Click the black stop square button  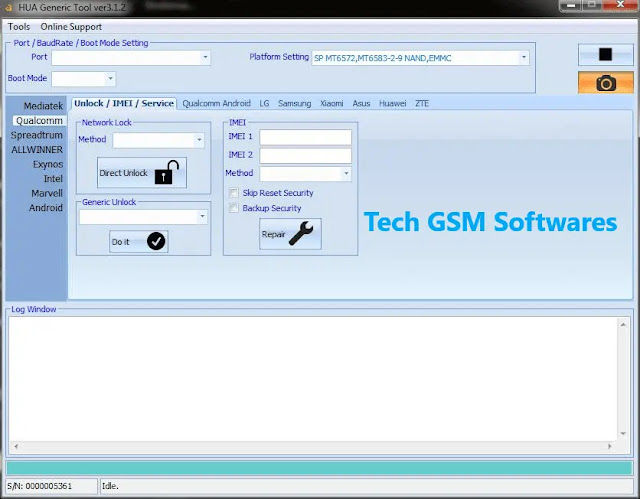[605, 54]
